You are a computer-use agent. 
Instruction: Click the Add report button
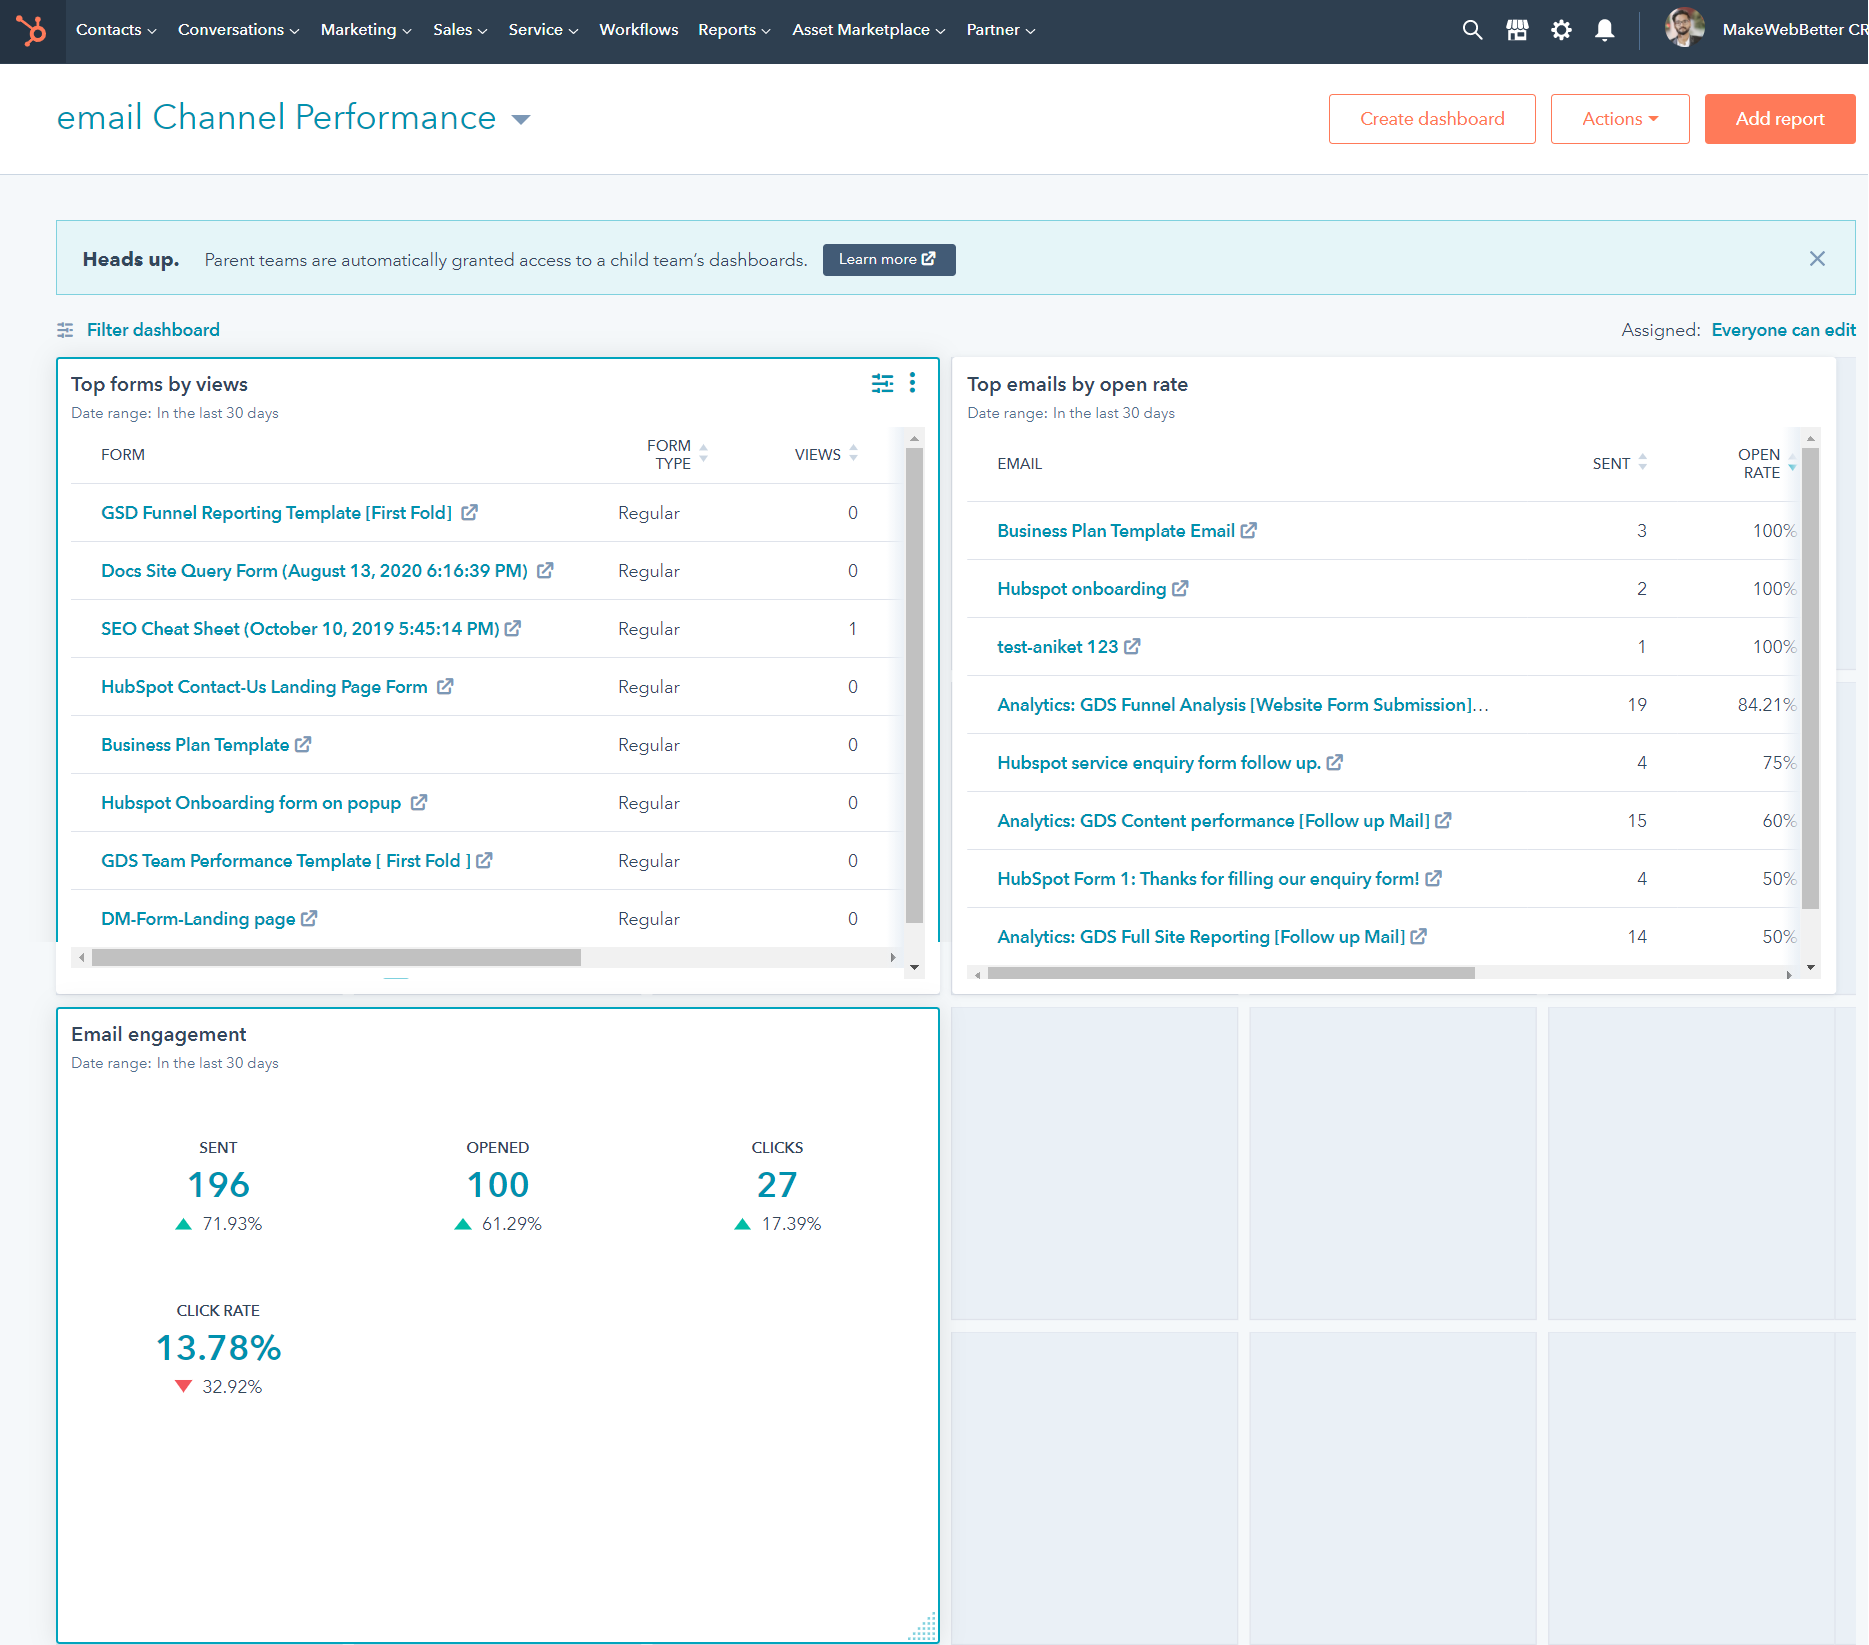click(x=1779, y=118)
